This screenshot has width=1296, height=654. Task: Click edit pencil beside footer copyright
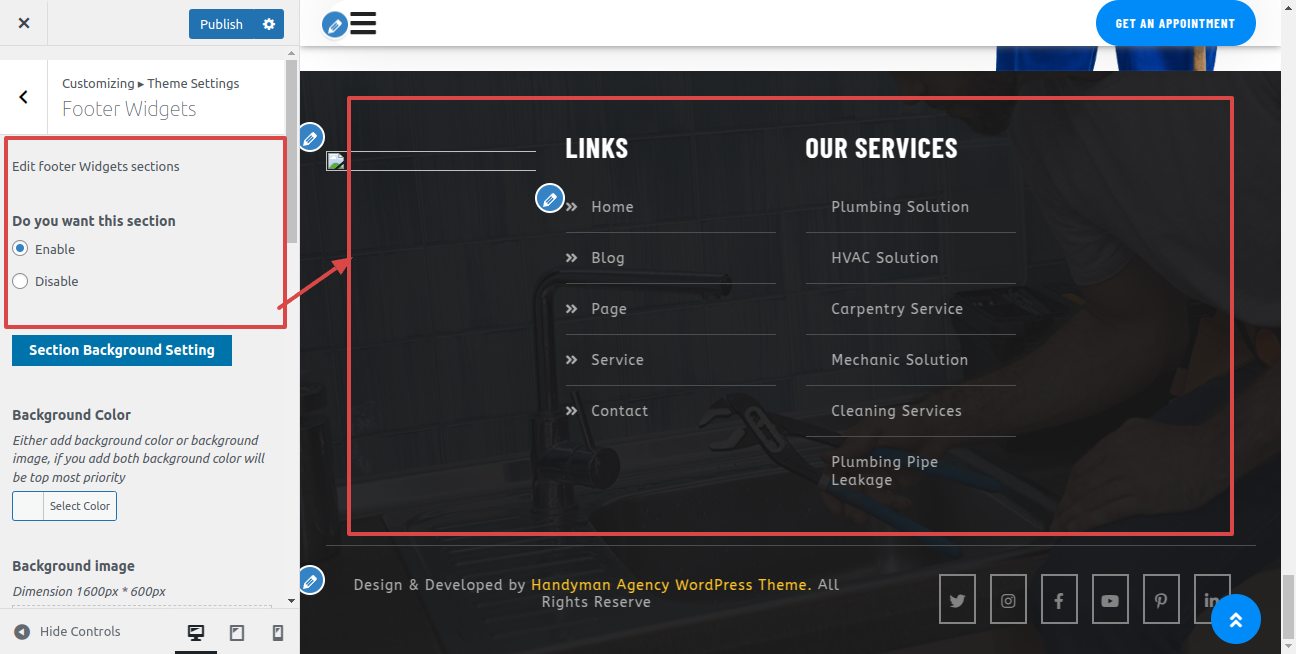[311, 580]
